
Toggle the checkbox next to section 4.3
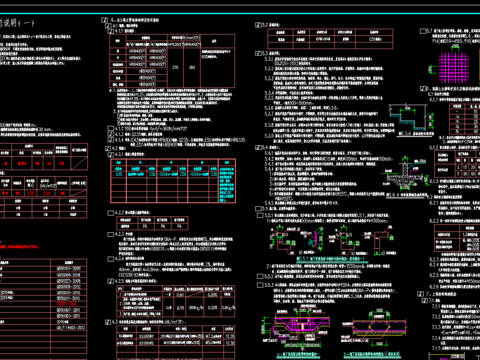(x=108, y=322)
